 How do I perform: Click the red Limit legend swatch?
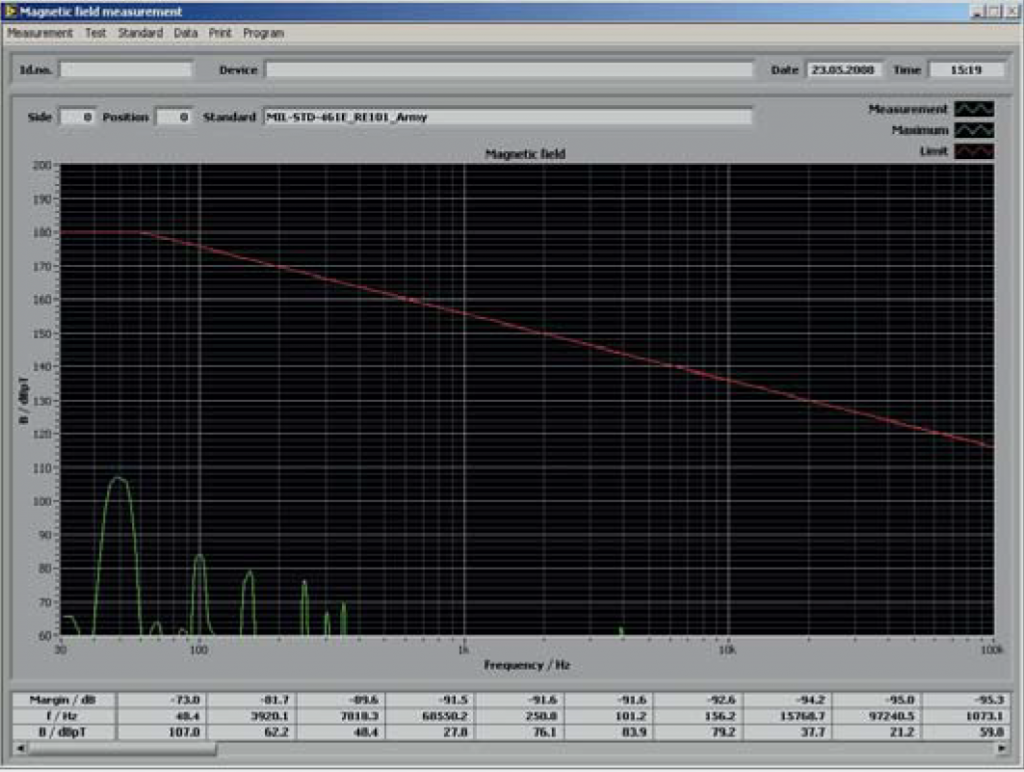click(x=974, y=152)
